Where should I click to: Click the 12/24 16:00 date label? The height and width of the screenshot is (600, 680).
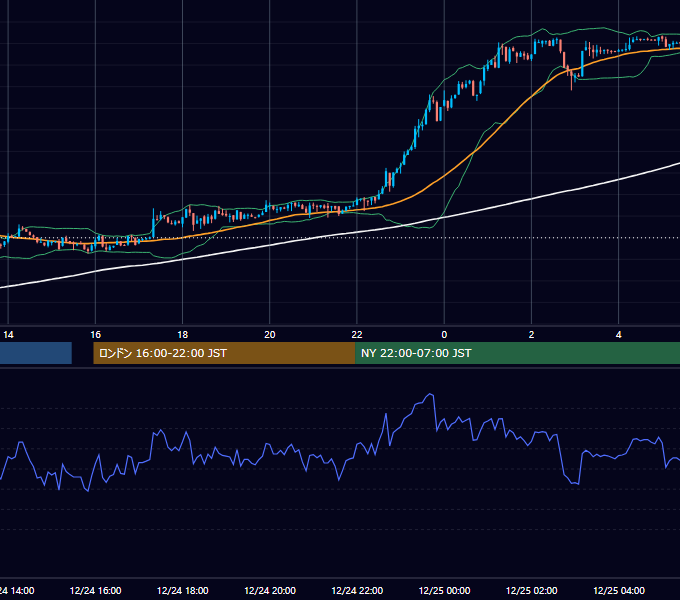coord(95,590)
